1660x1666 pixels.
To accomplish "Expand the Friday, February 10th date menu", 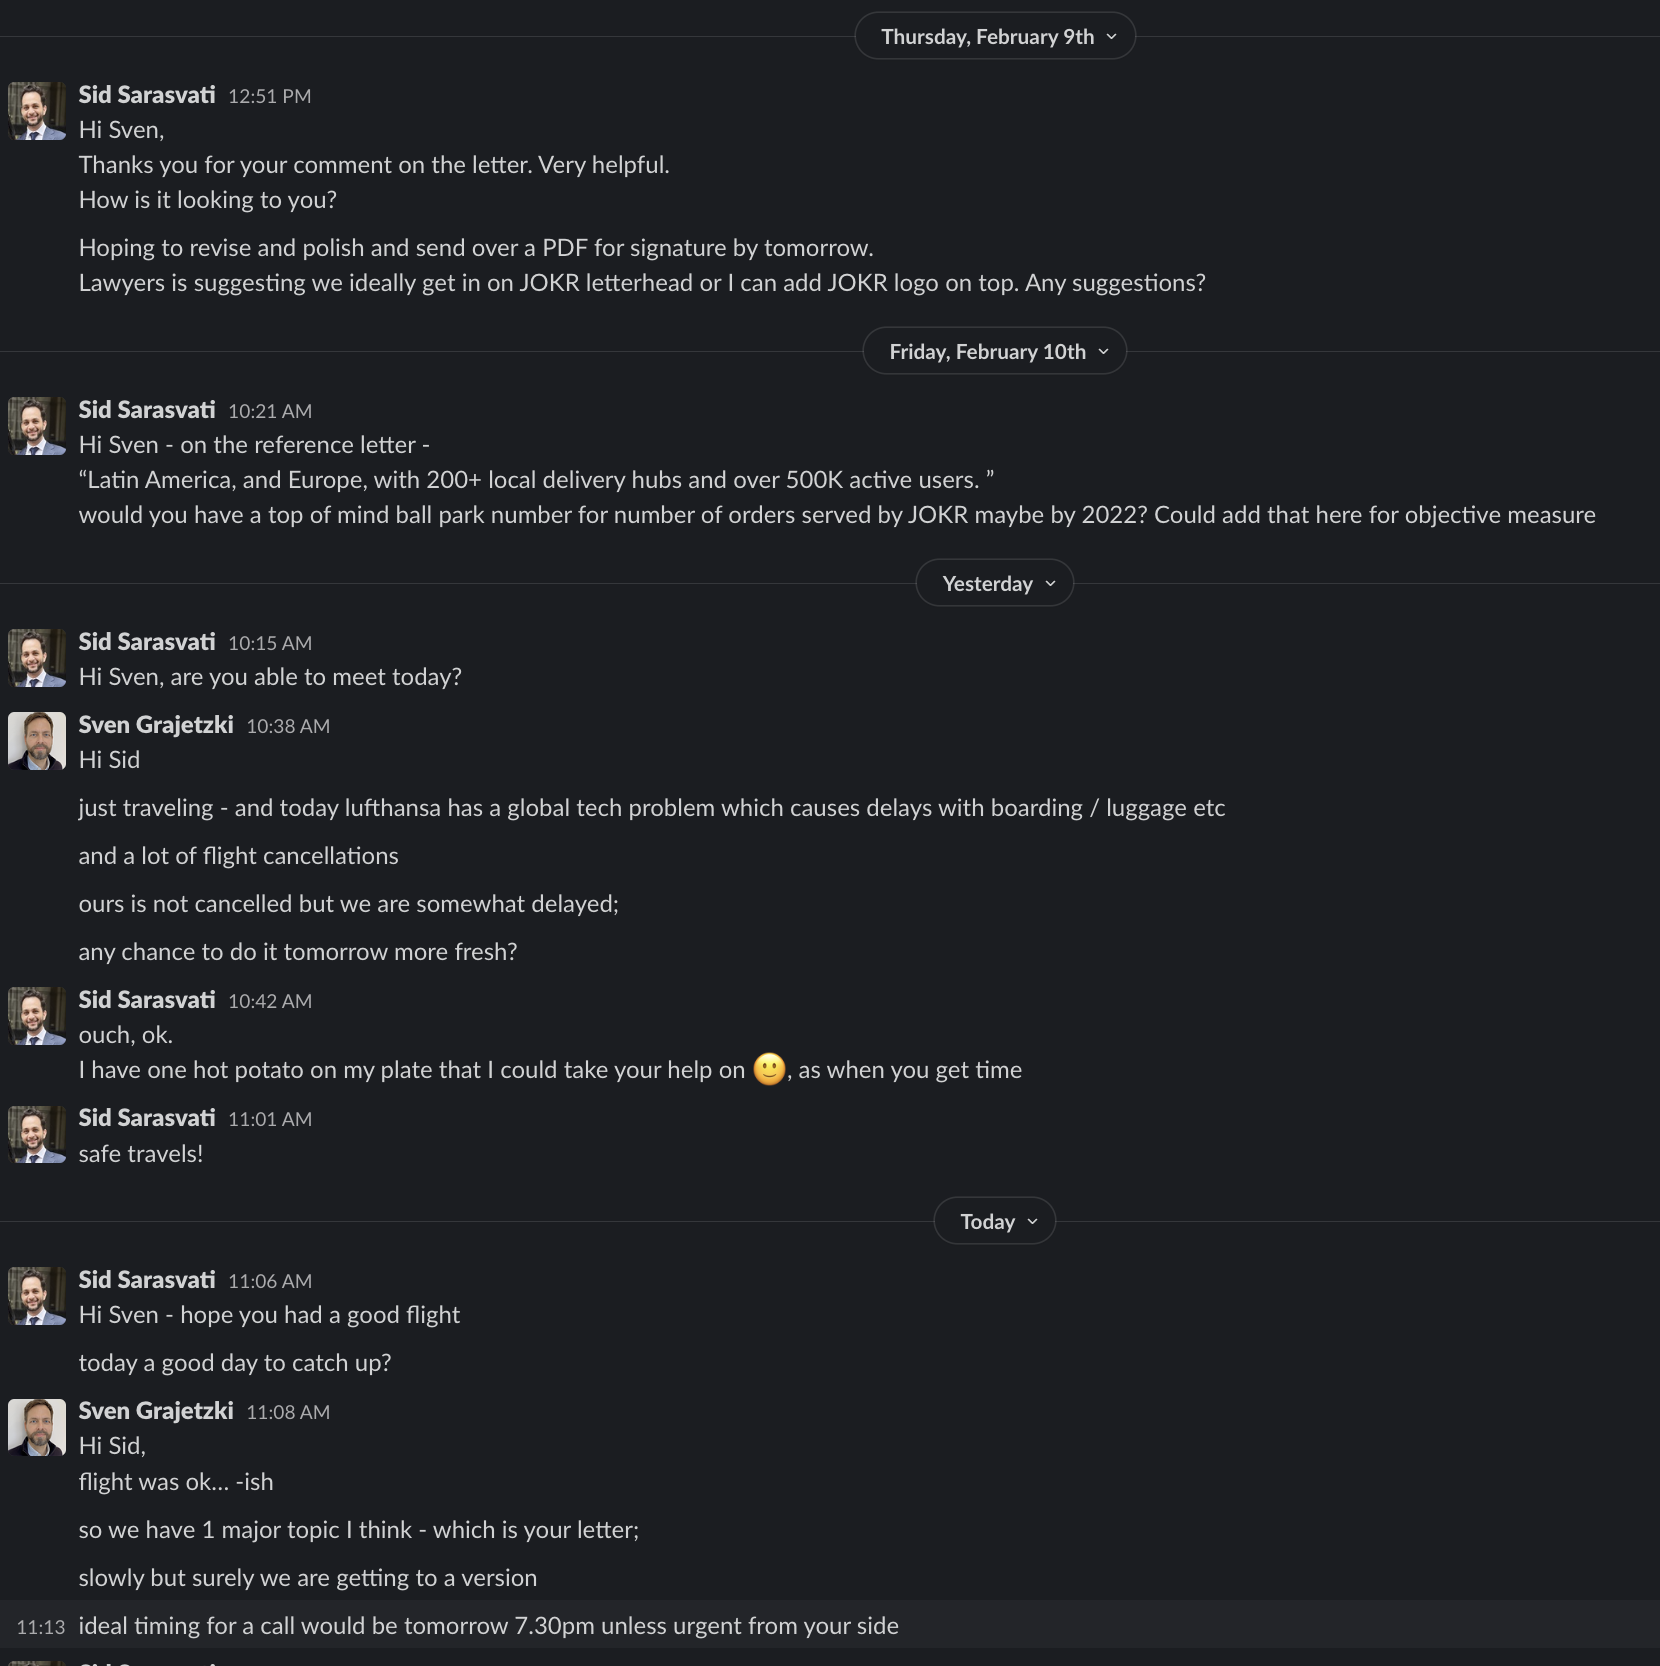I will (995, 352).
